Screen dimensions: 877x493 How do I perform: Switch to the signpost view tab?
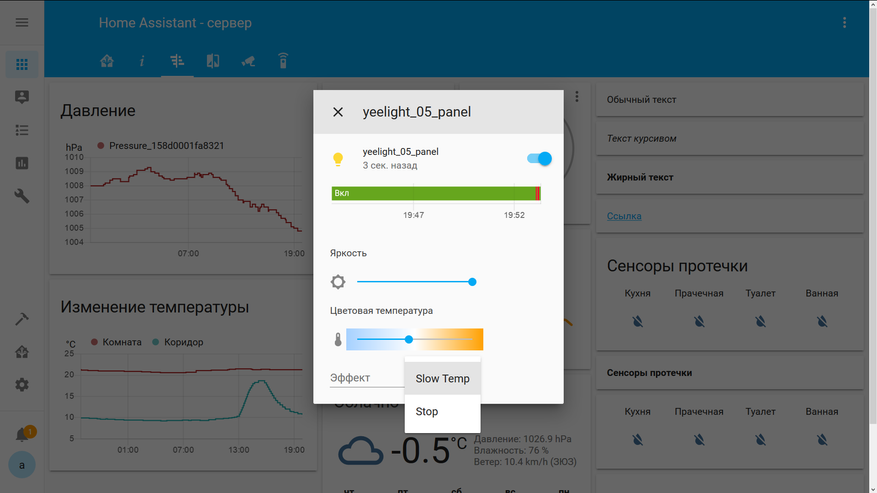177,60
